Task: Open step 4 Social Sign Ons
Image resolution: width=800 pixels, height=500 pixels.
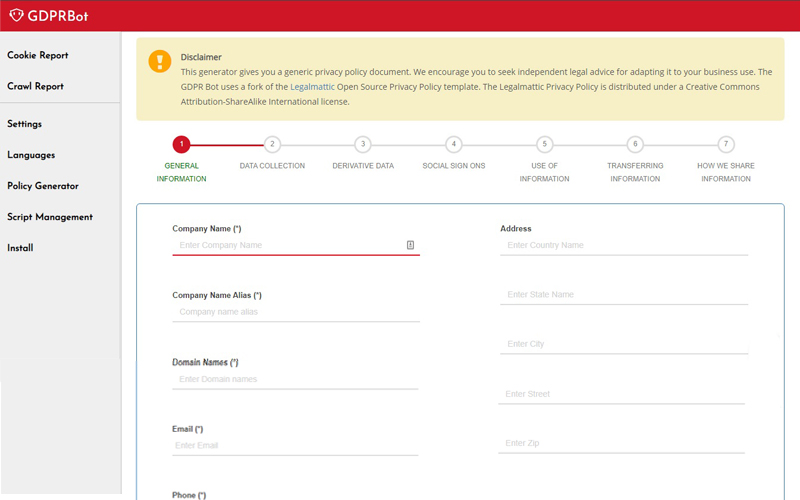Action: (x=454, y=144)
